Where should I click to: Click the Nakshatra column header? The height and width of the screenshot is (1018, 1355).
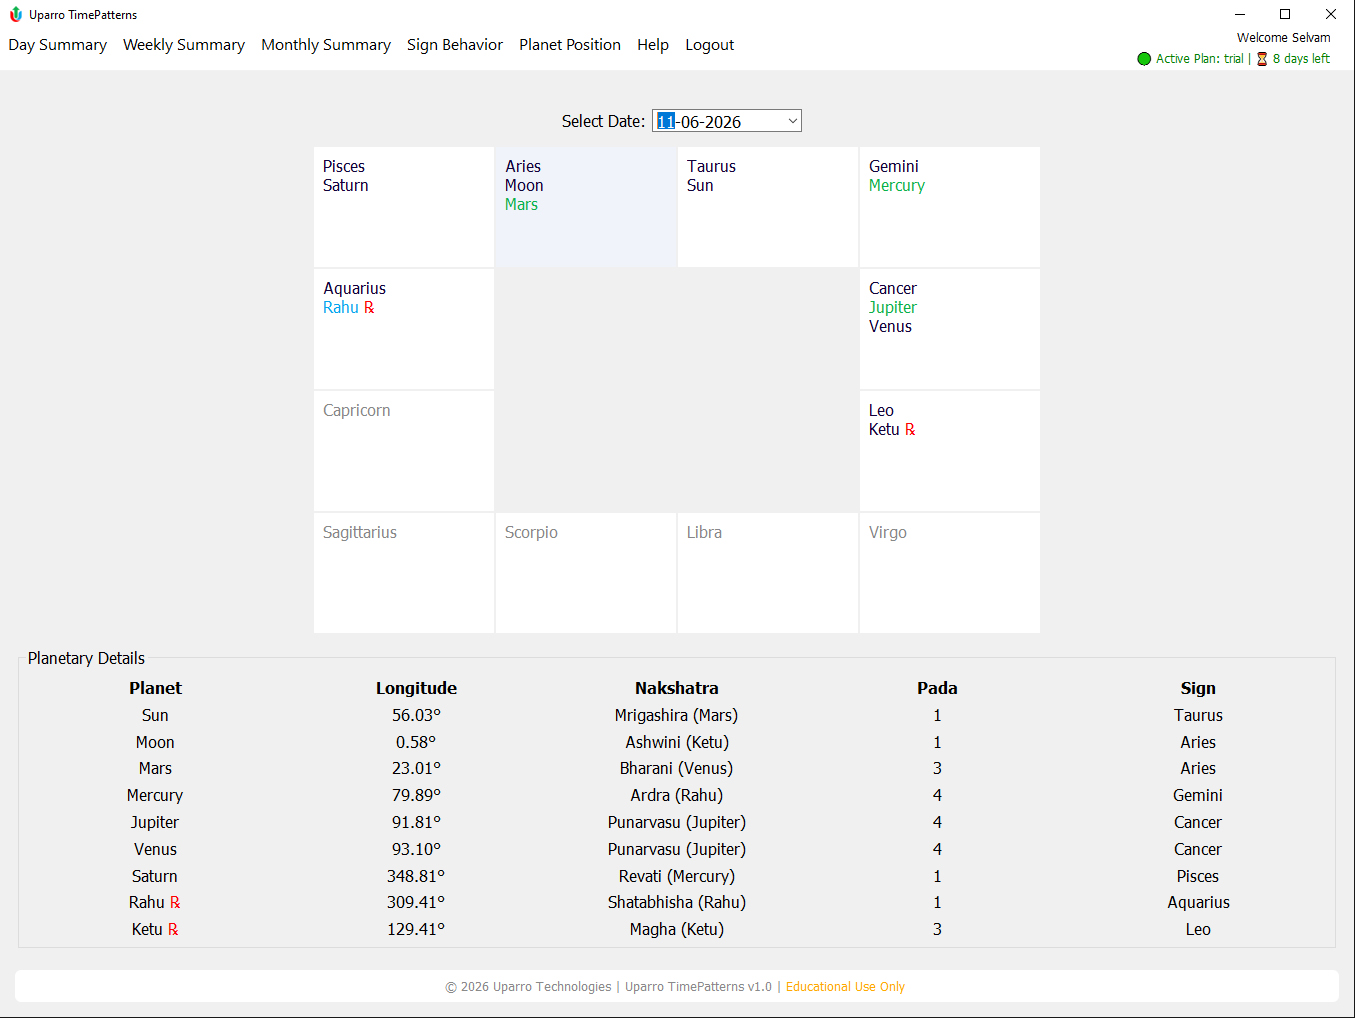pos(677,688)
